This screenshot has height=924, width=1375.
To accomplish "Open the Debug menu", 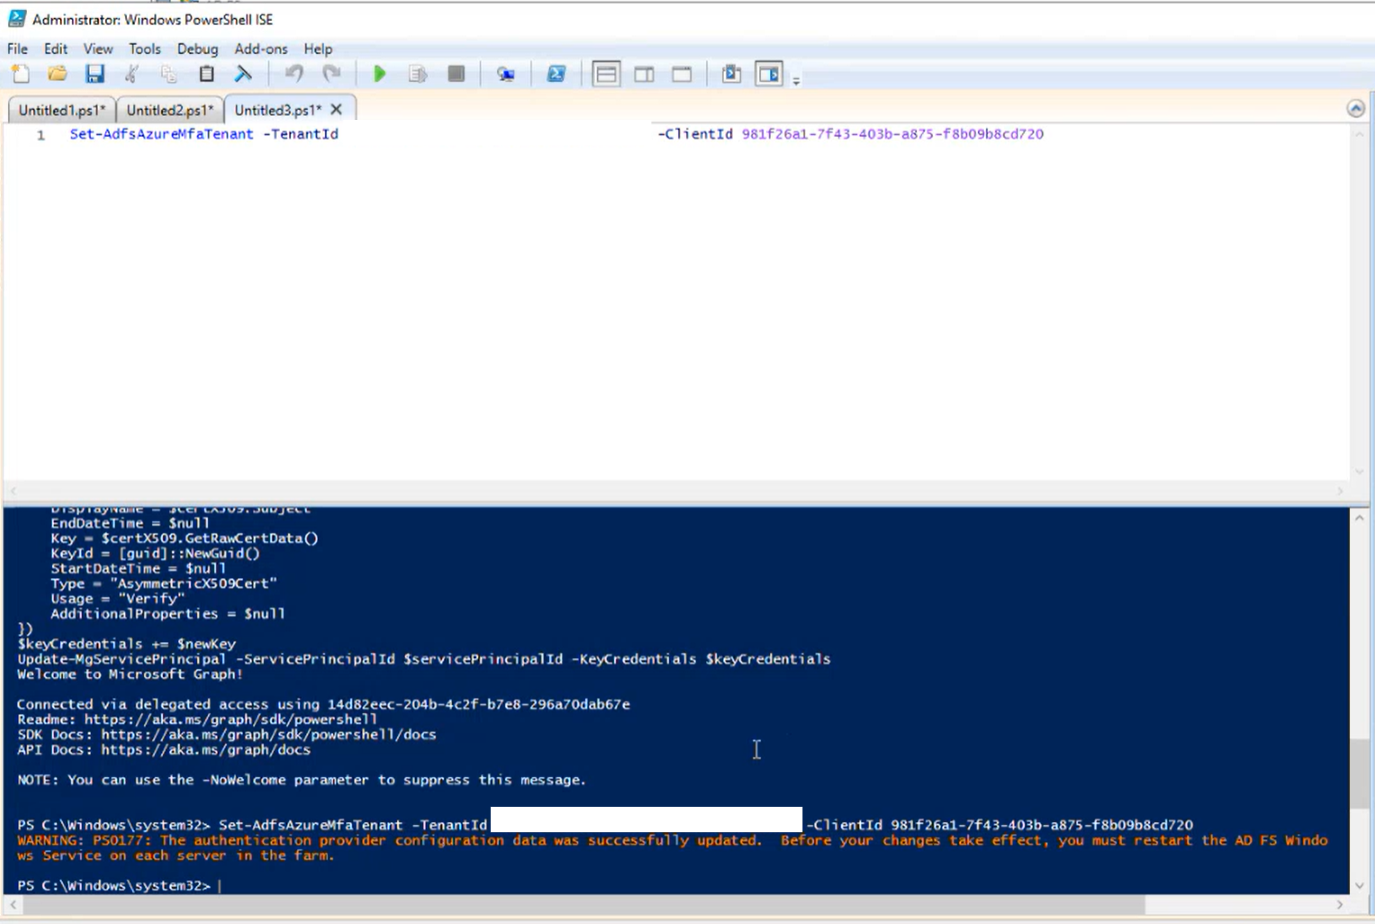I will point(197,48).
